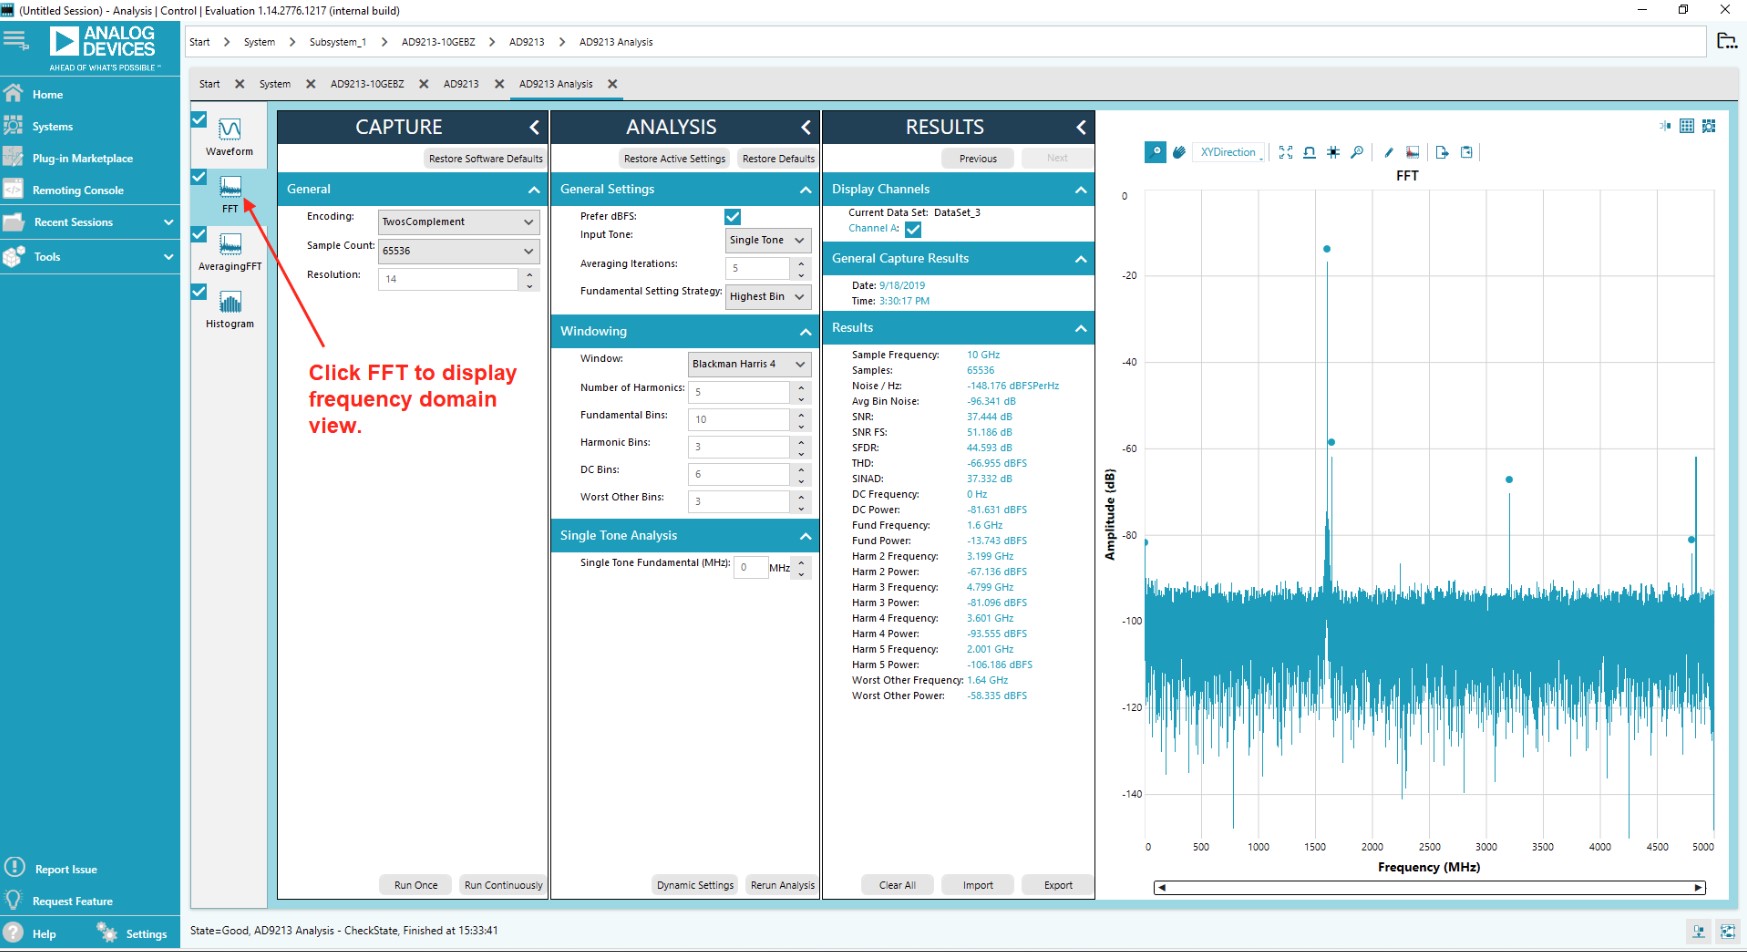Collapse the Windowing section header
1747x952 pixels.
pyautogui.click(x=806, y=331)
